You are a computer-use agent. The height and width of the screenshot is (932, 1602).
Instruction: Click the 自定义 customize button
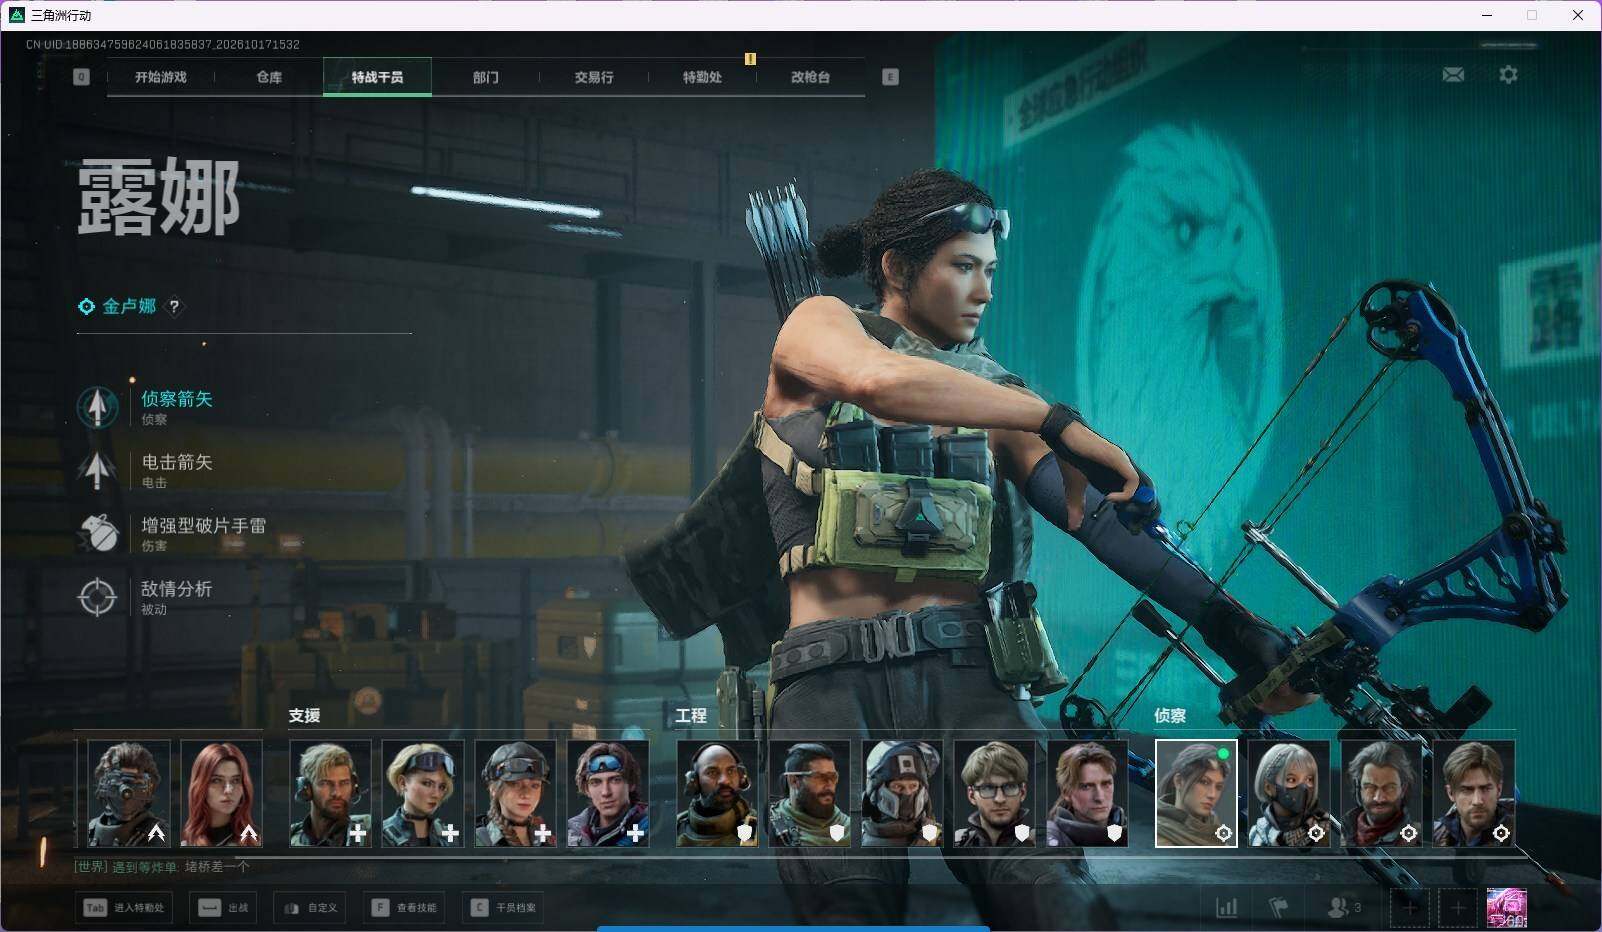pyautogui.click(x=310, y=908)
